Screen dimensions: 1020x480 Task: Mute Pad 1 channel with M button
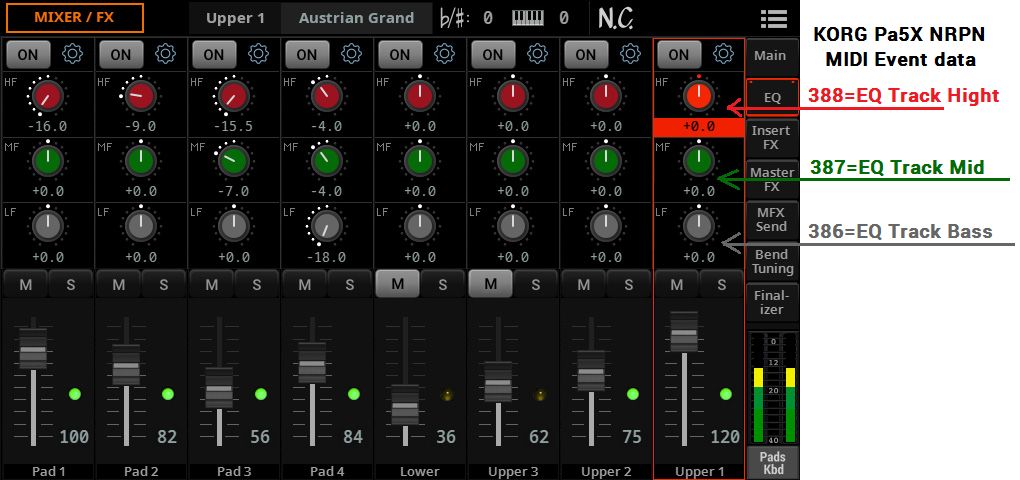click(x=25, y=284)
